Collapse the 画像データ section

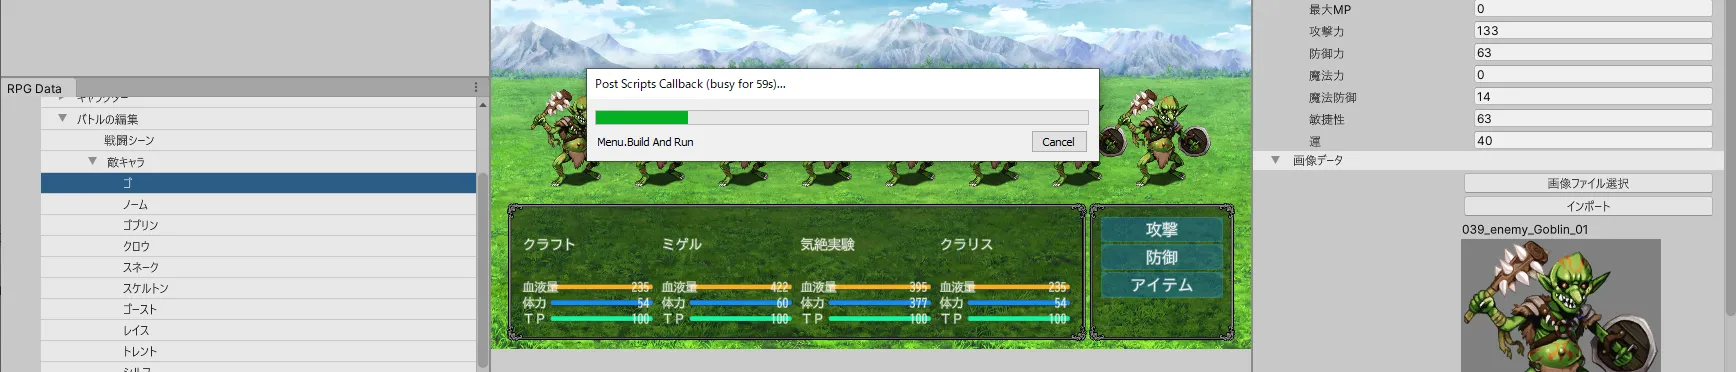click(x=1276, y=160)
